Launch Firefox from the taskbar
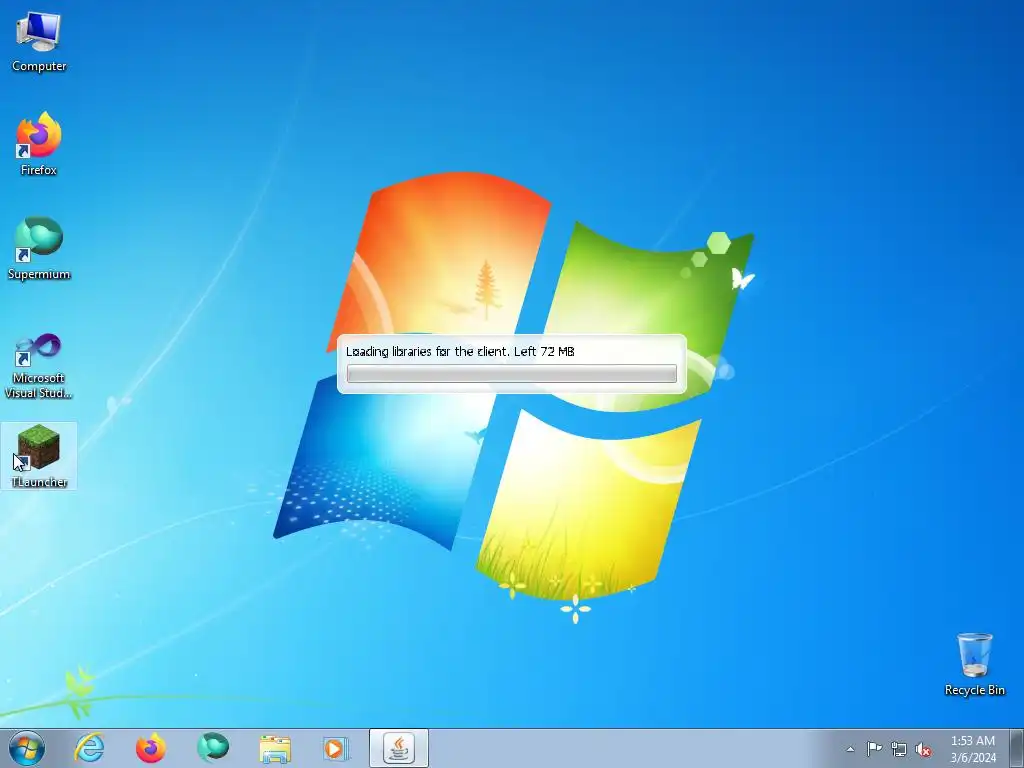This screenshot has height=768, width=1024. tap(150, 748)
